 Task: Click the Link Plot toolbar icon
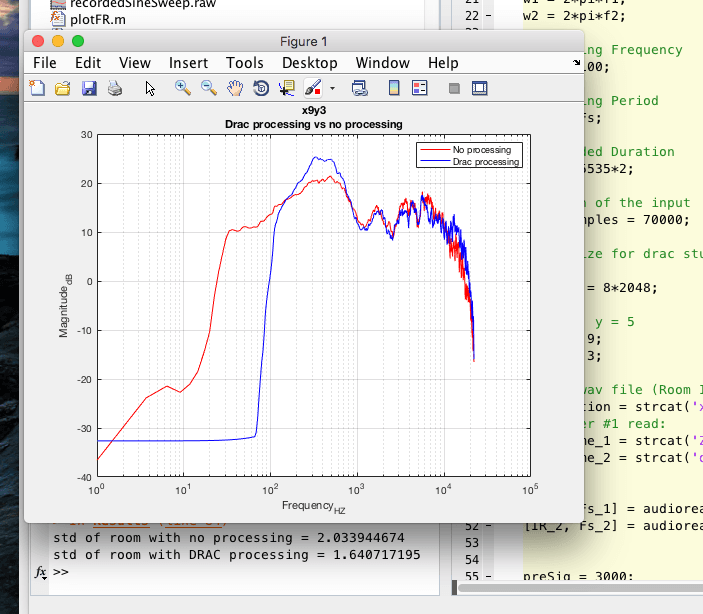tap(359, 88)
